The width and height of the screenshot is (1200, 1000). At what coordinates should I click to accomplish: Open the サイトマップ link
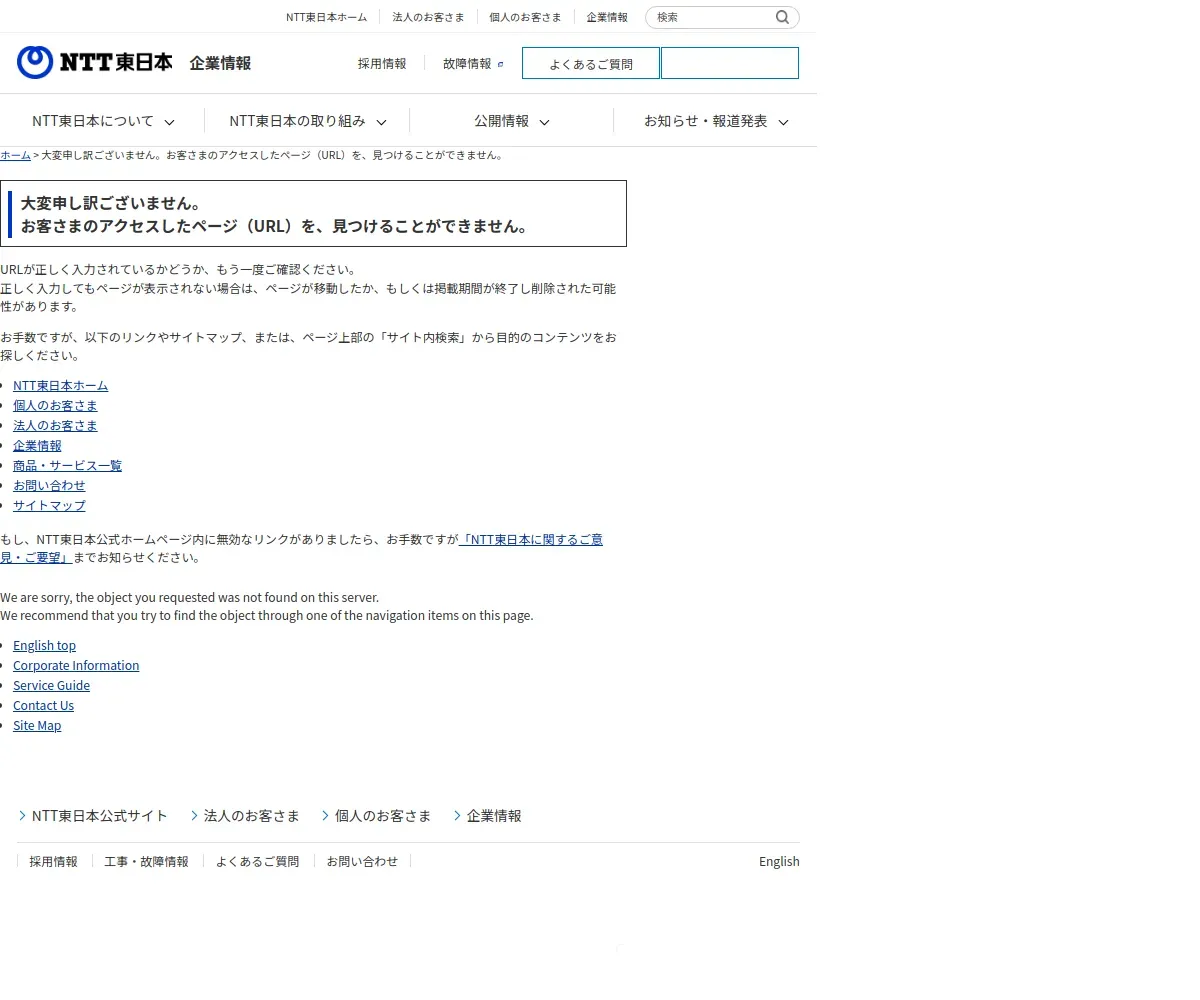49,505
